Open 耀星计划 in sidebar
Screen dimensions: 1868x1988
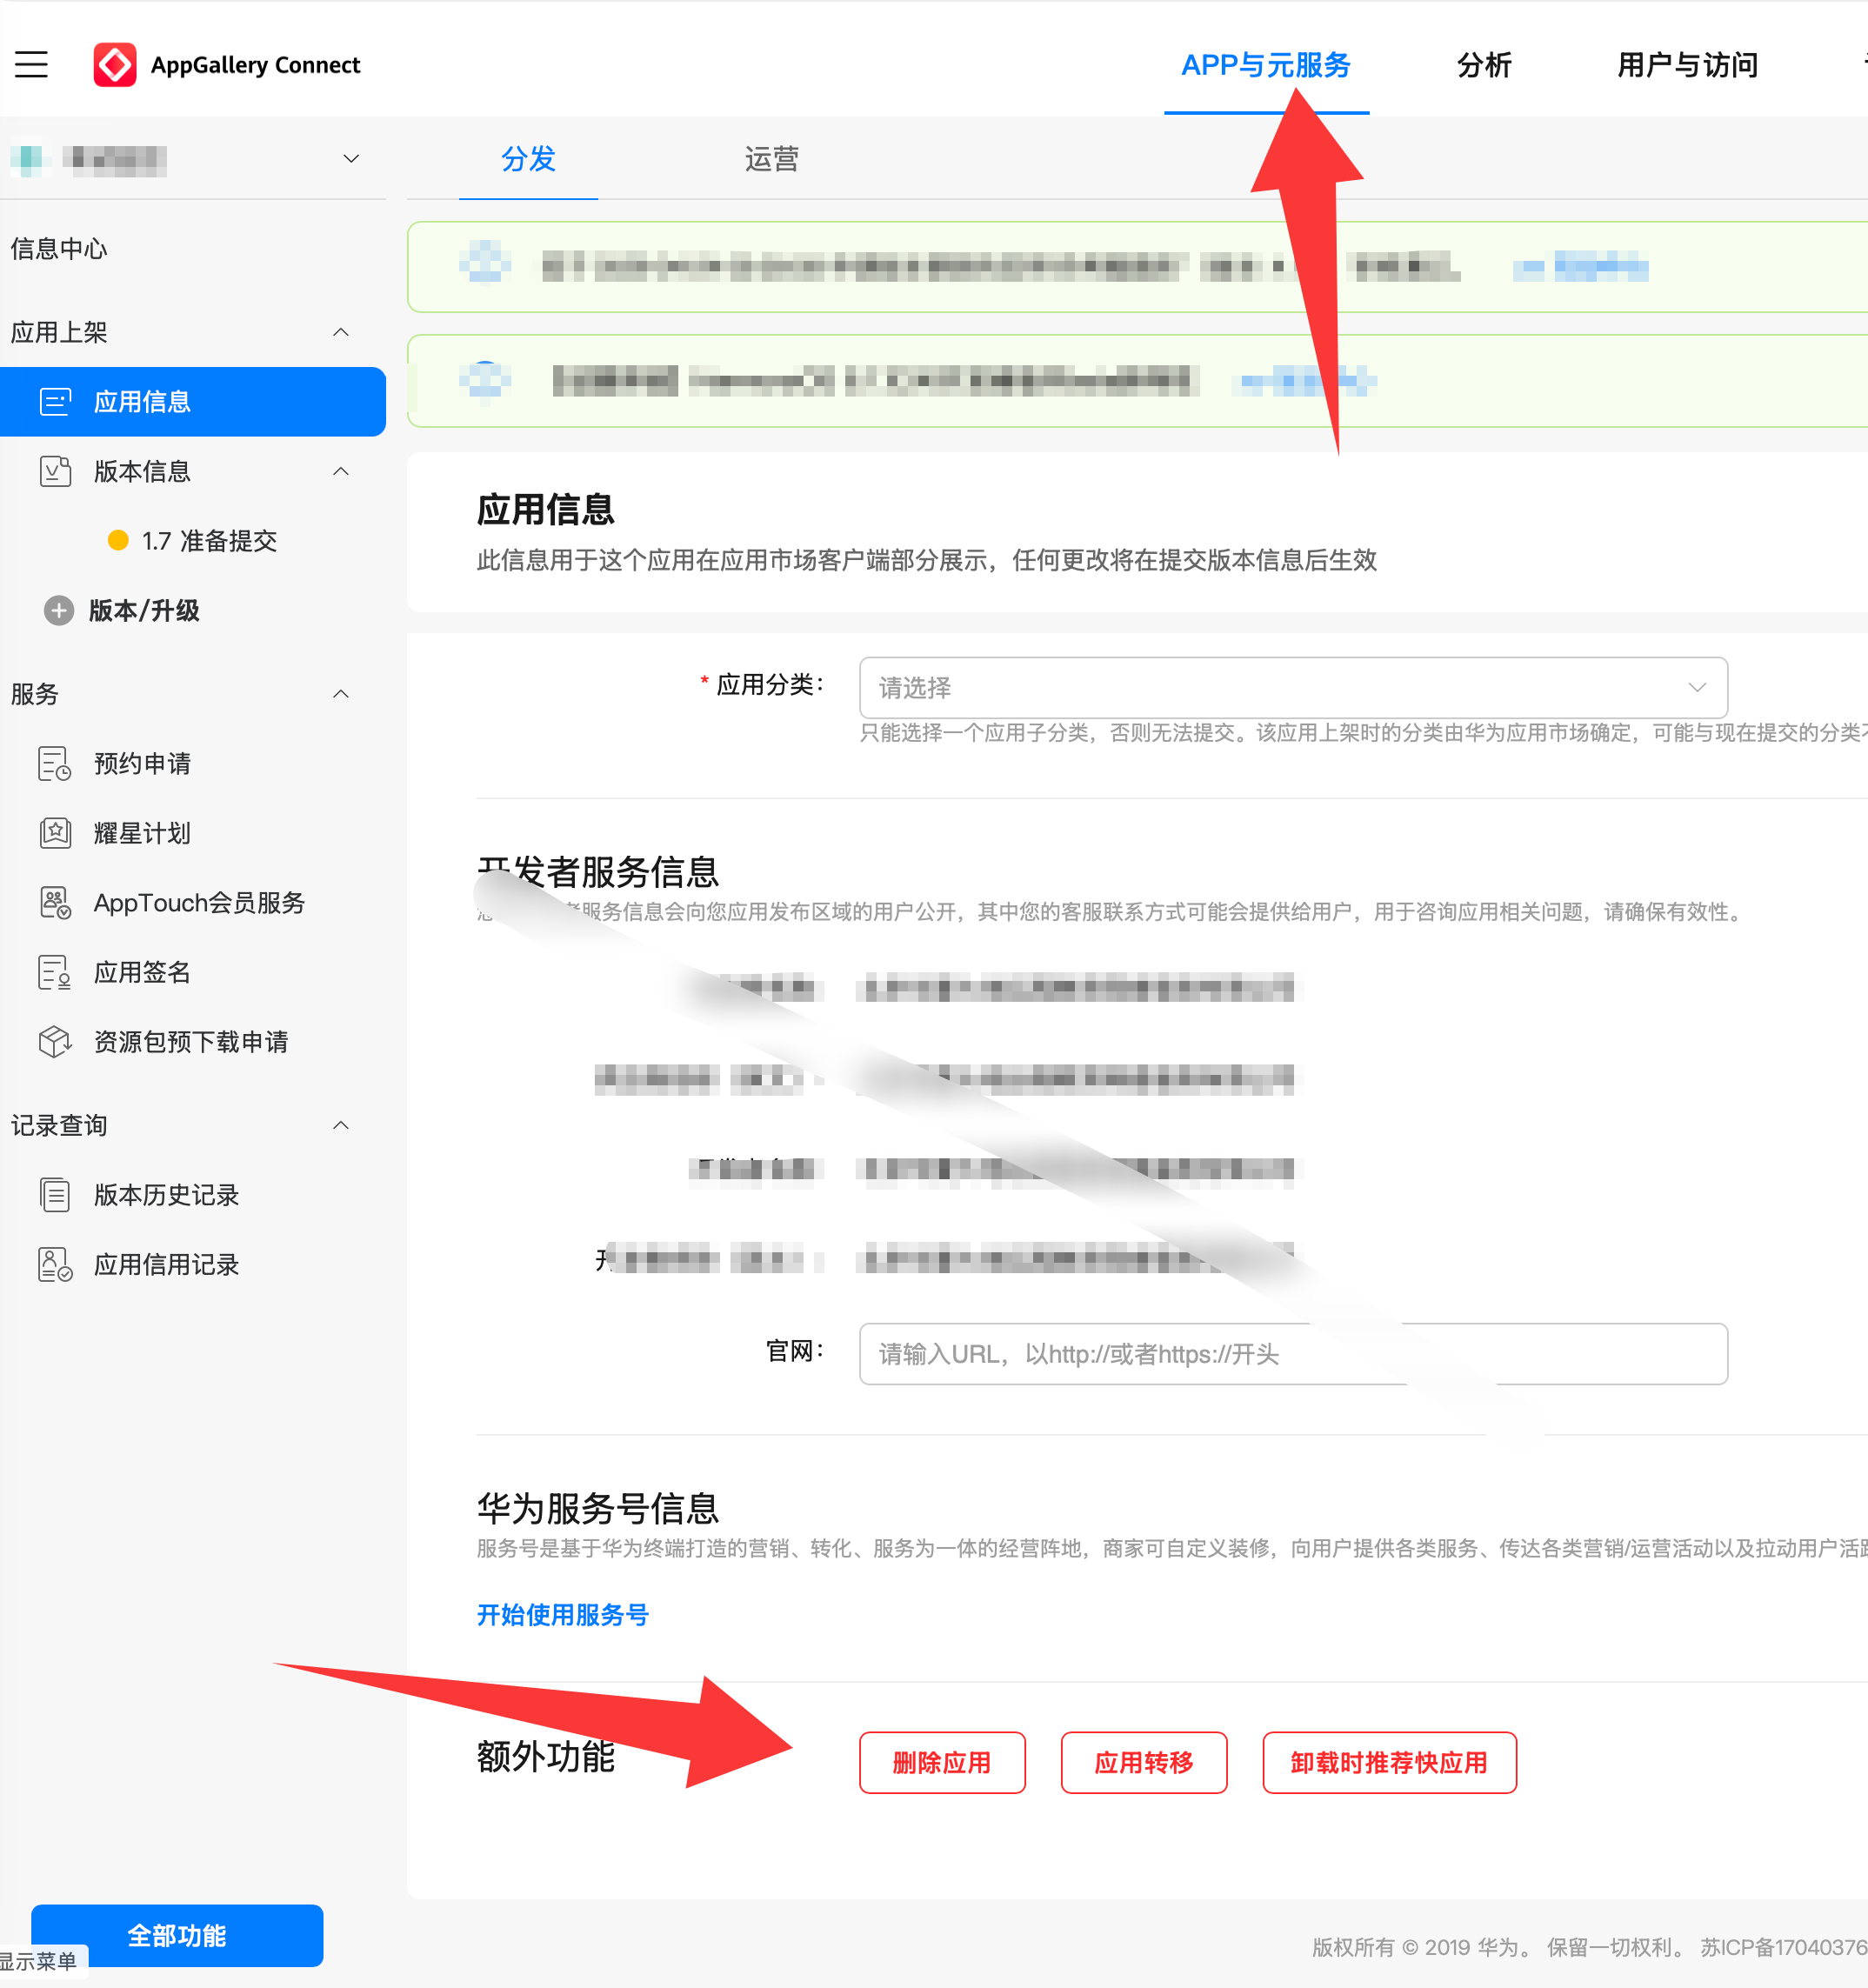click(x=142, y=833)
